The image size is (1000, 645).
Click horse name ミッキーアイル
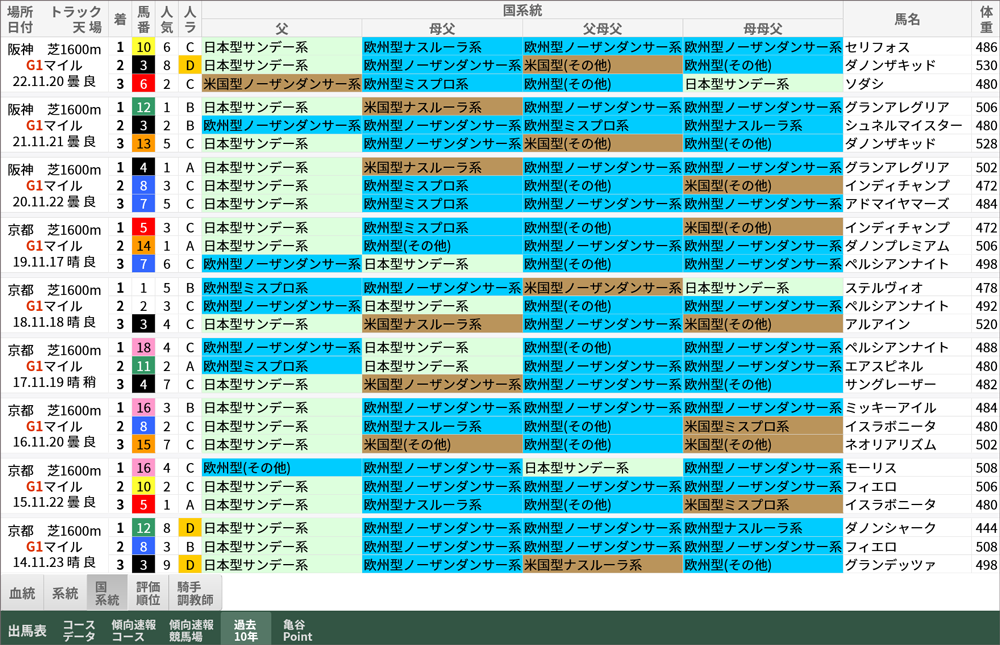[x=890, y=408]
